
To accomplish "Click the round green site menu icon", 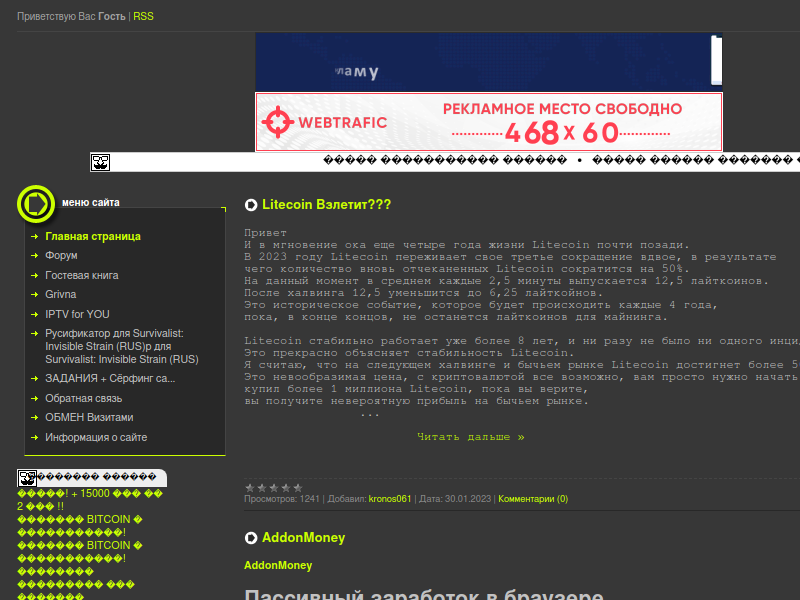I will 36,204.
